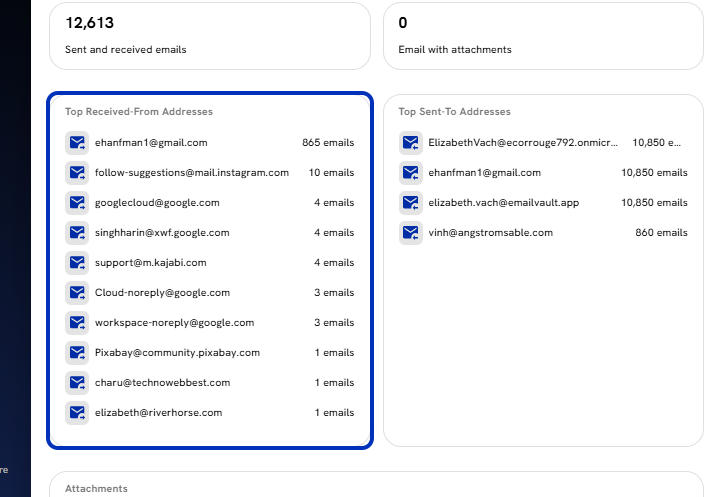715x497 pixels.
Task: Click the 860 emails count
Action: coord(661,233)
